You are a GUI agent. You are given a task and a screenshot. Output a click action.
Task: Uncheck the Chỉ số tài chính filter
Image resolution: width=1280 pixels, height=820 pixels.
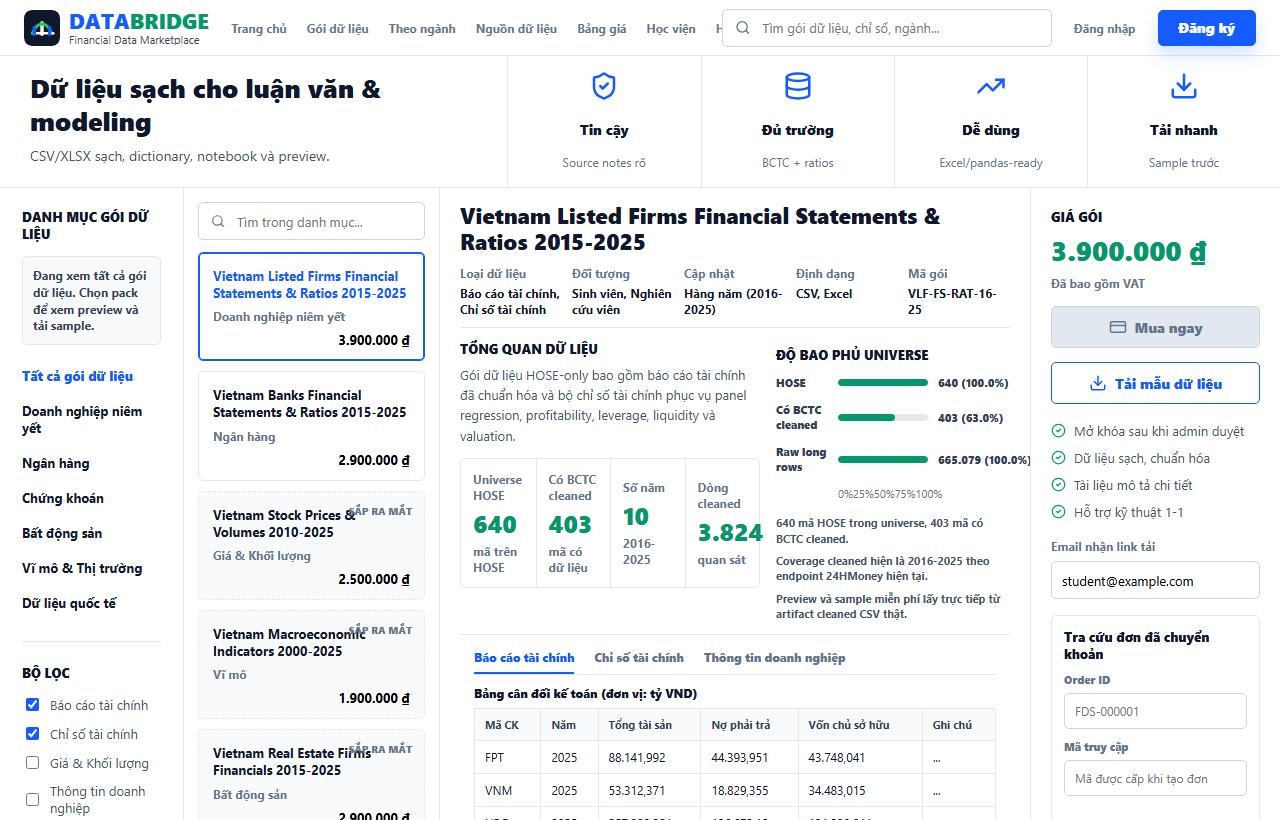pyautogui.click(x=32, y=734)
